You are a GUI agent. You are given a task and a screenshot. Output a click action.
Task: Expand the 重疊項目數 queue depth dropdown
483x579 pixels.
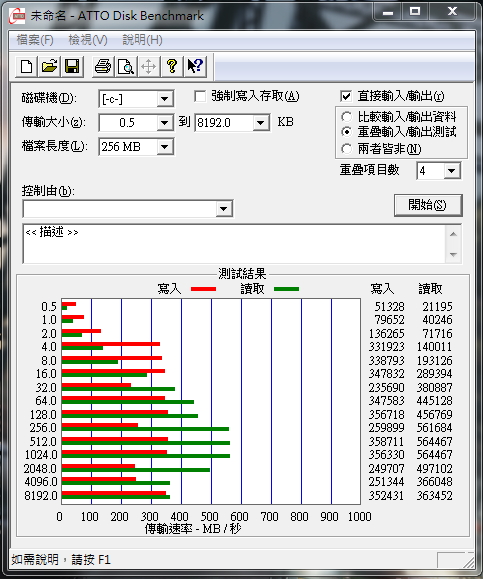[x=452, y=171]
